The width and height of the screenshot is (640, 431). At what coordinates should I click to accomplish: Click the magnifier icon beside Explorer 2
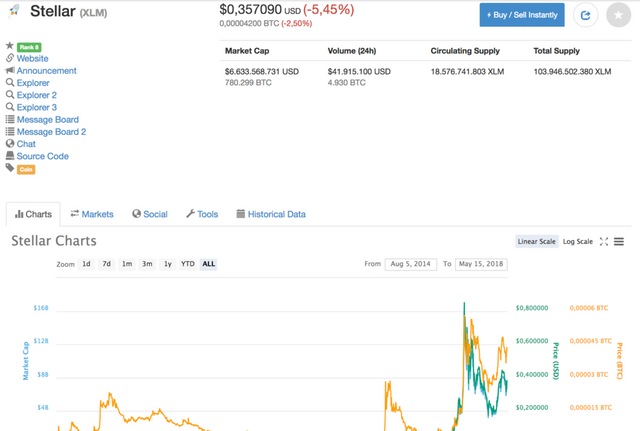tap(10, 95)
